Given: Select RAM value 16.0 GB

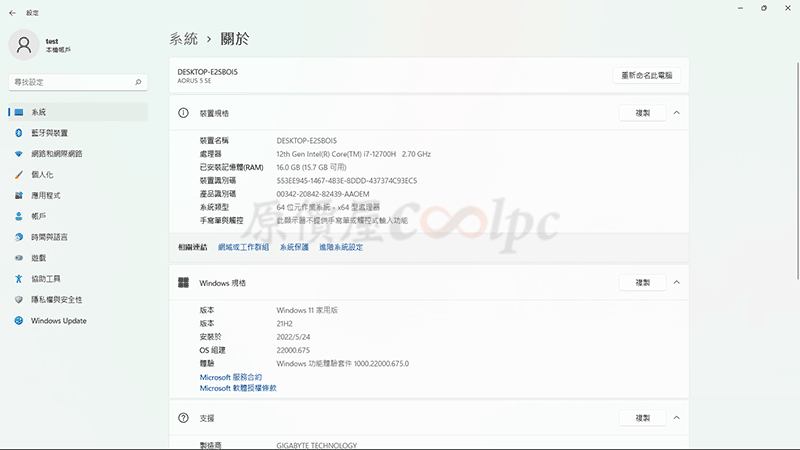Looking at the screenshot, I should 311,167.
